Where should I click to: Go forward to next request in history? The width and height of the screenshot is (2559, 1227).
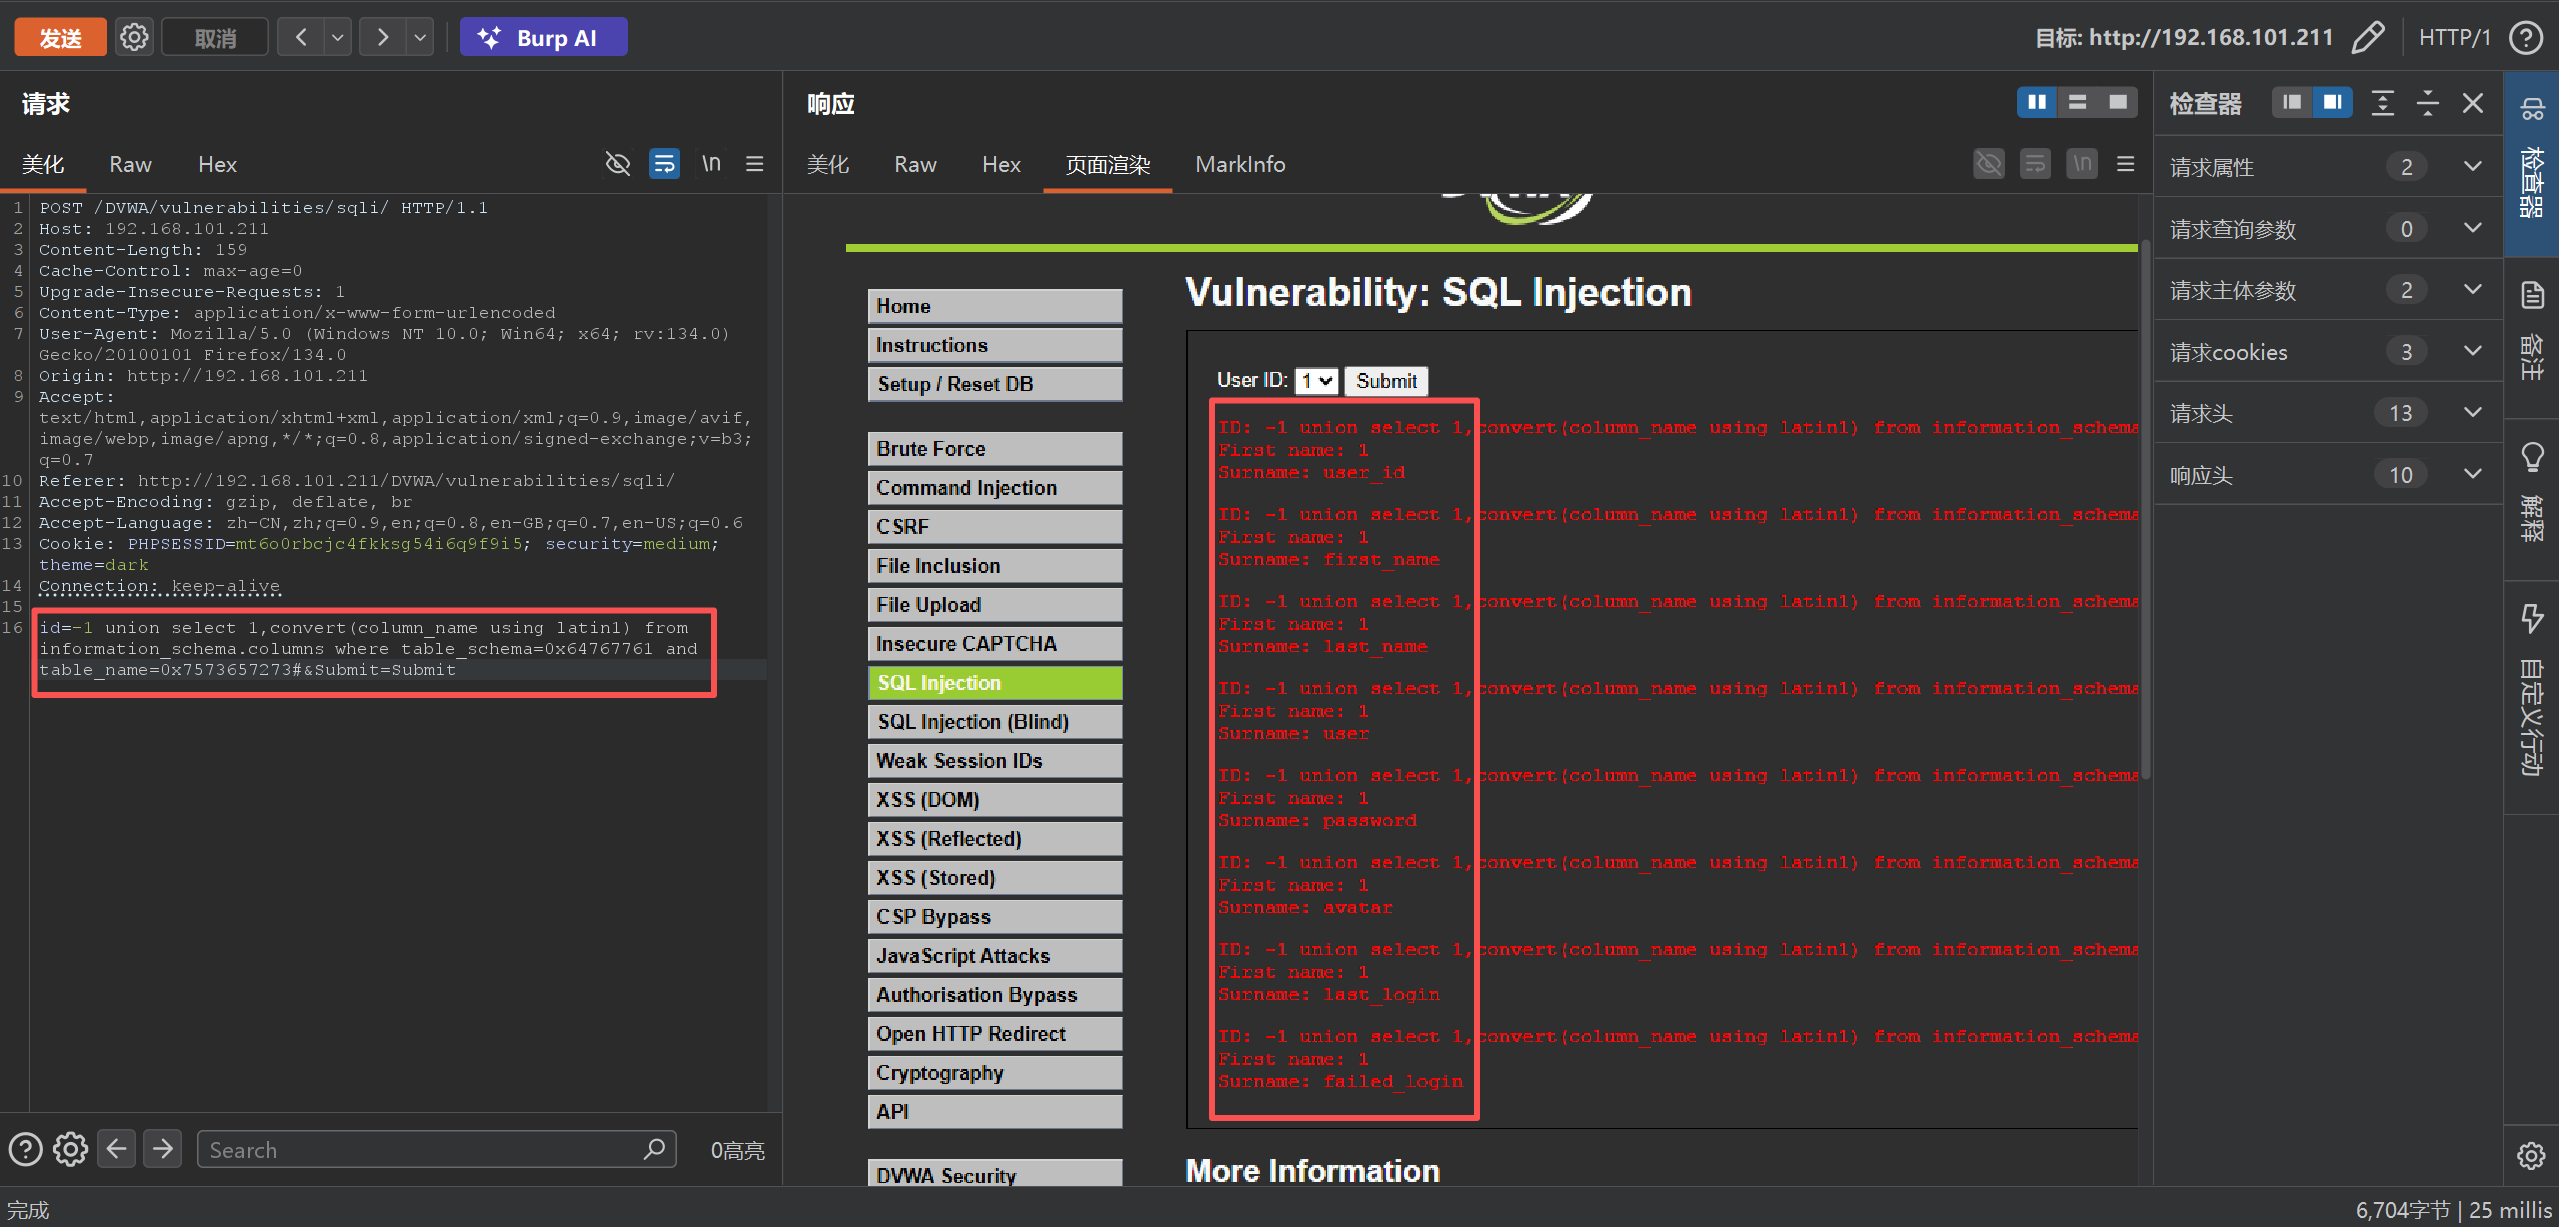pos(383,38)
